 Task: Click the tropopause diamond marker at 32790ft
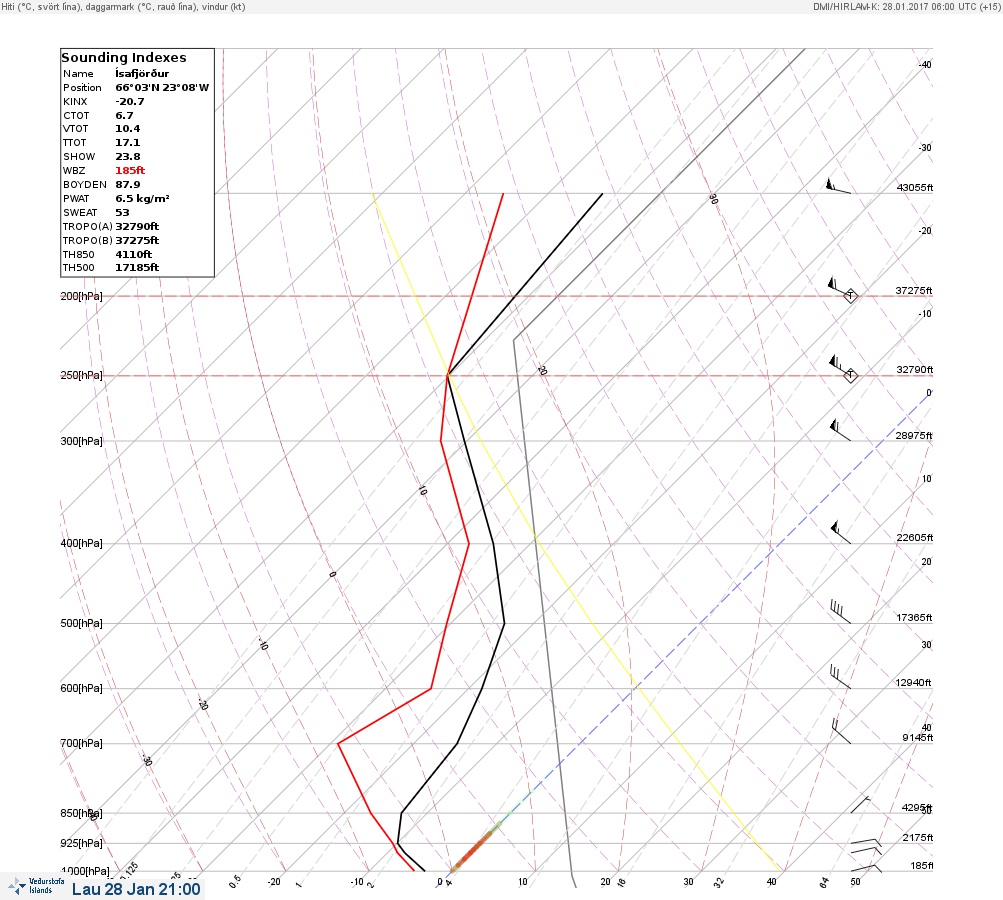tap(850, 375)
